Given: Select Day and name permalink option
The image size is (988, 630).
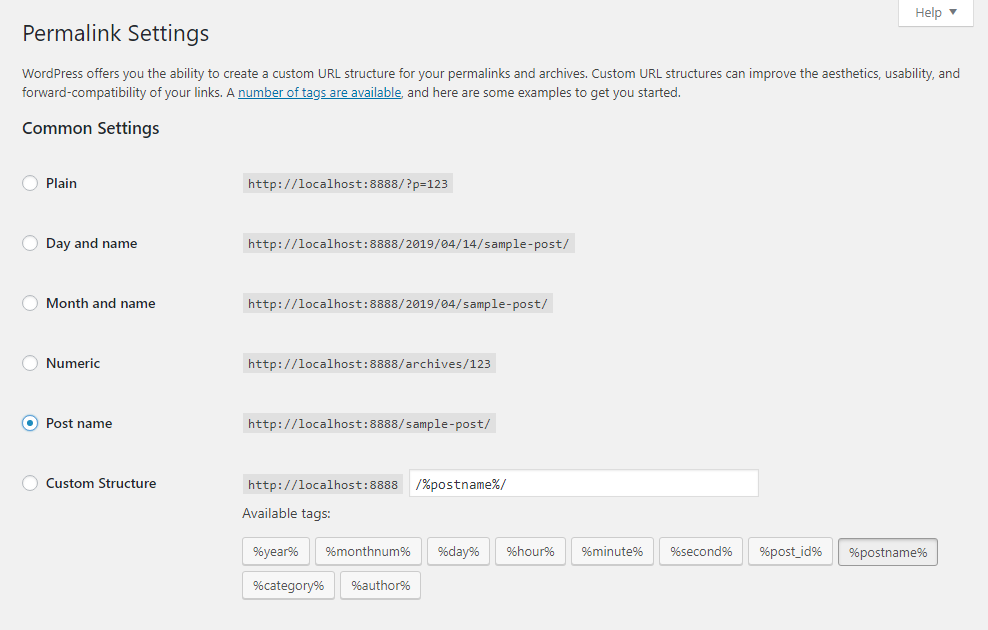Looking at the screenshot, I should coord(30,243).
